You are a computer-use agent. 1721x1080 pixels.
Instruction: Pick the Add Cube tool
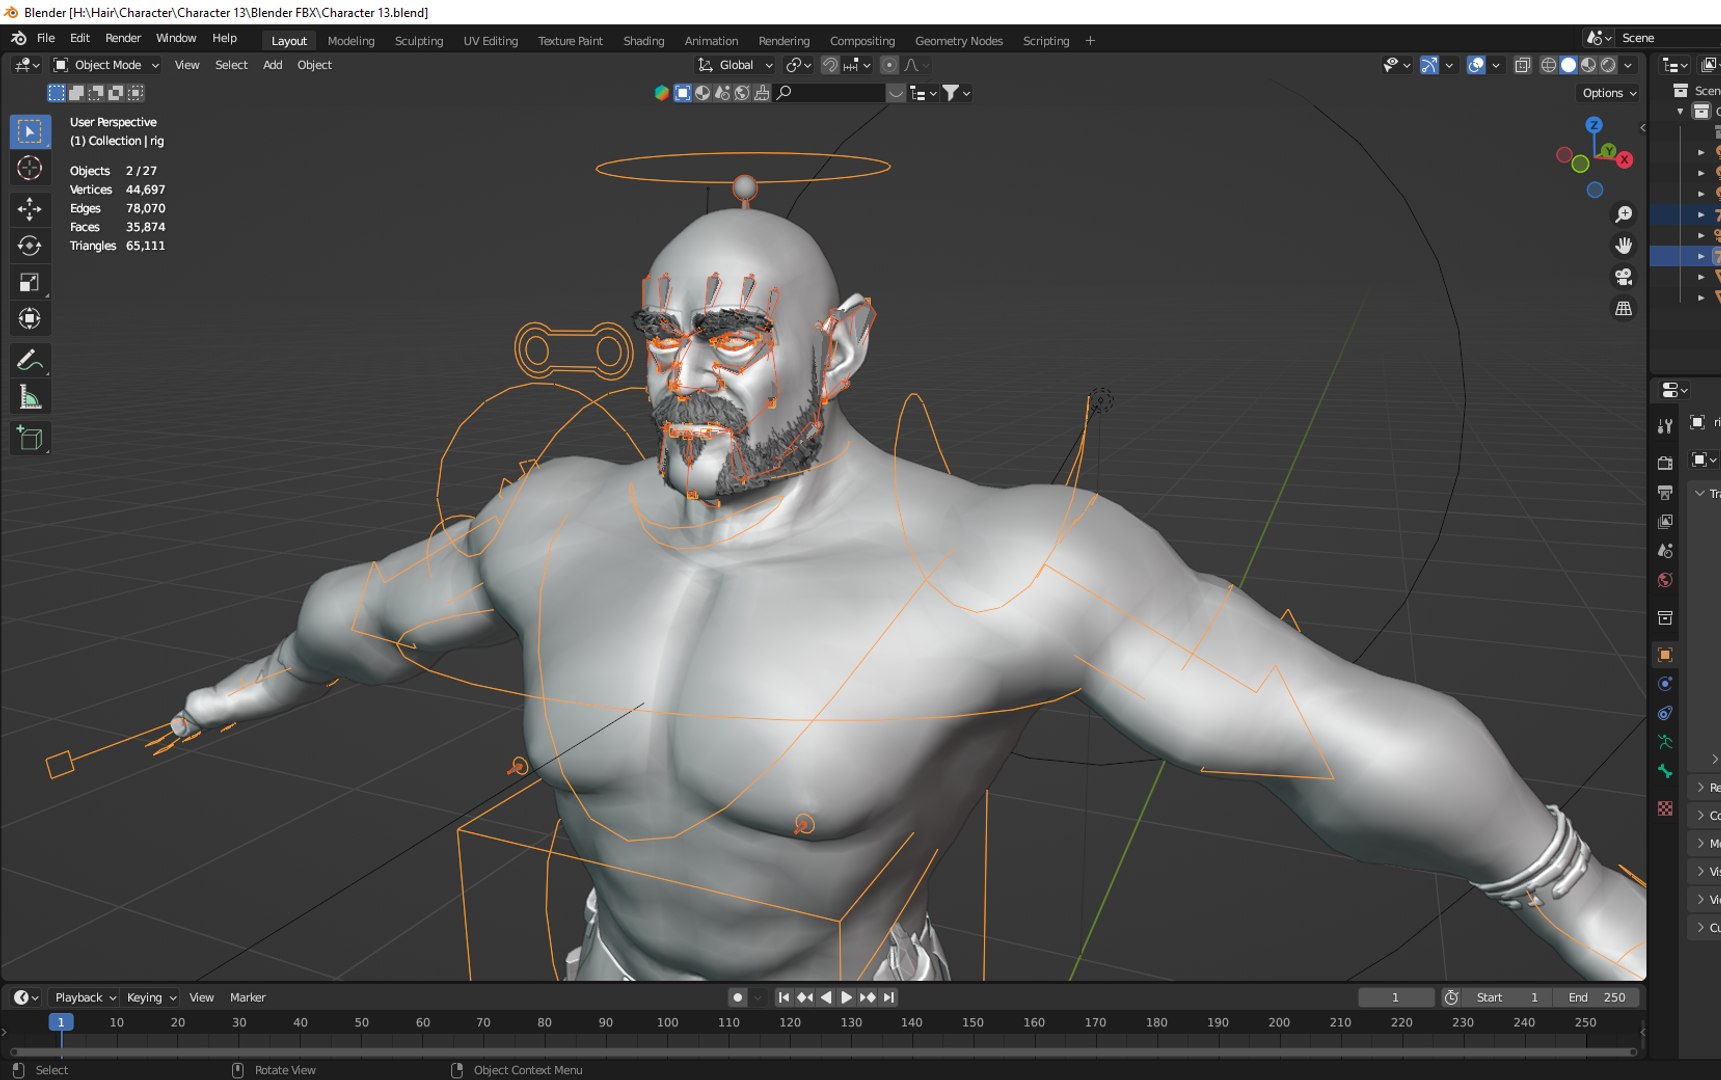[29, 438]
